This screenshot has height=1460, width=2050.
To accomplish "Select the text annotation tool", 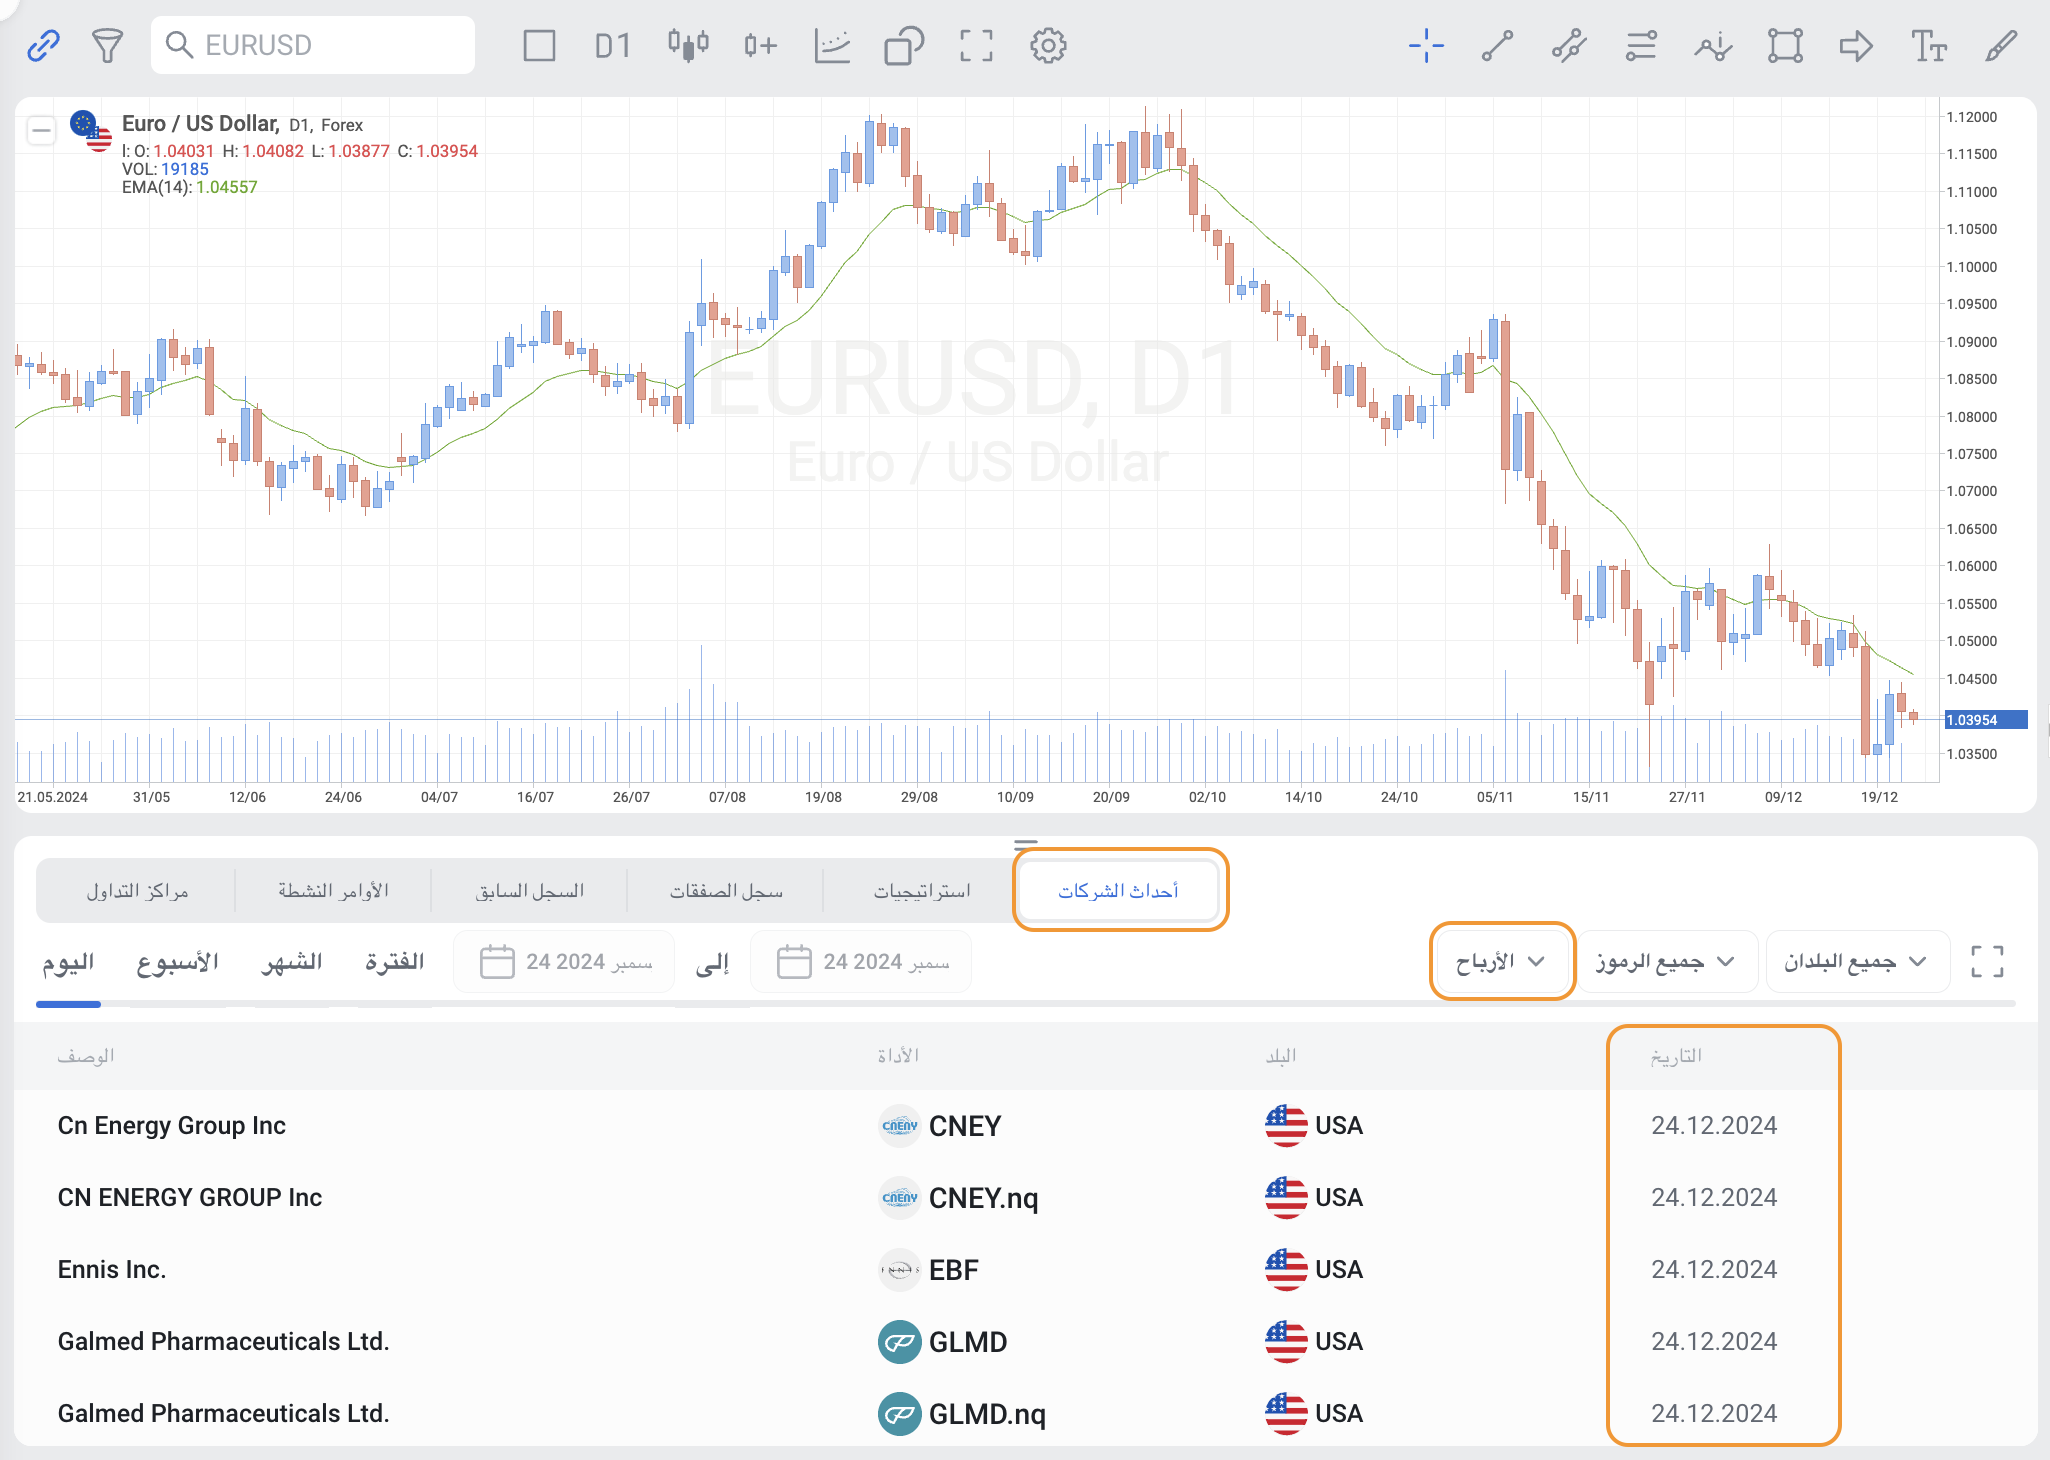I will coord(1928,45).
